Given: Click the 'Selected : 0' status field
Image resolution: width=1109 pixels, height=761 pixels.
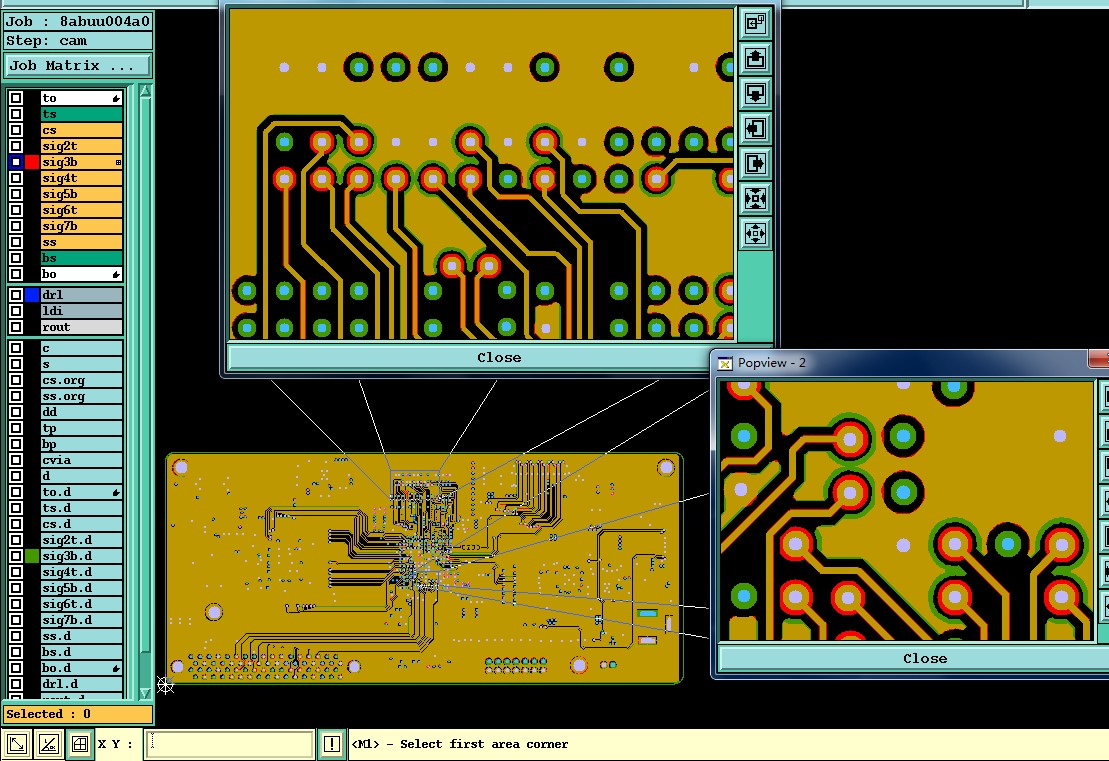Looking at the screenshot, I should point(78,714).
